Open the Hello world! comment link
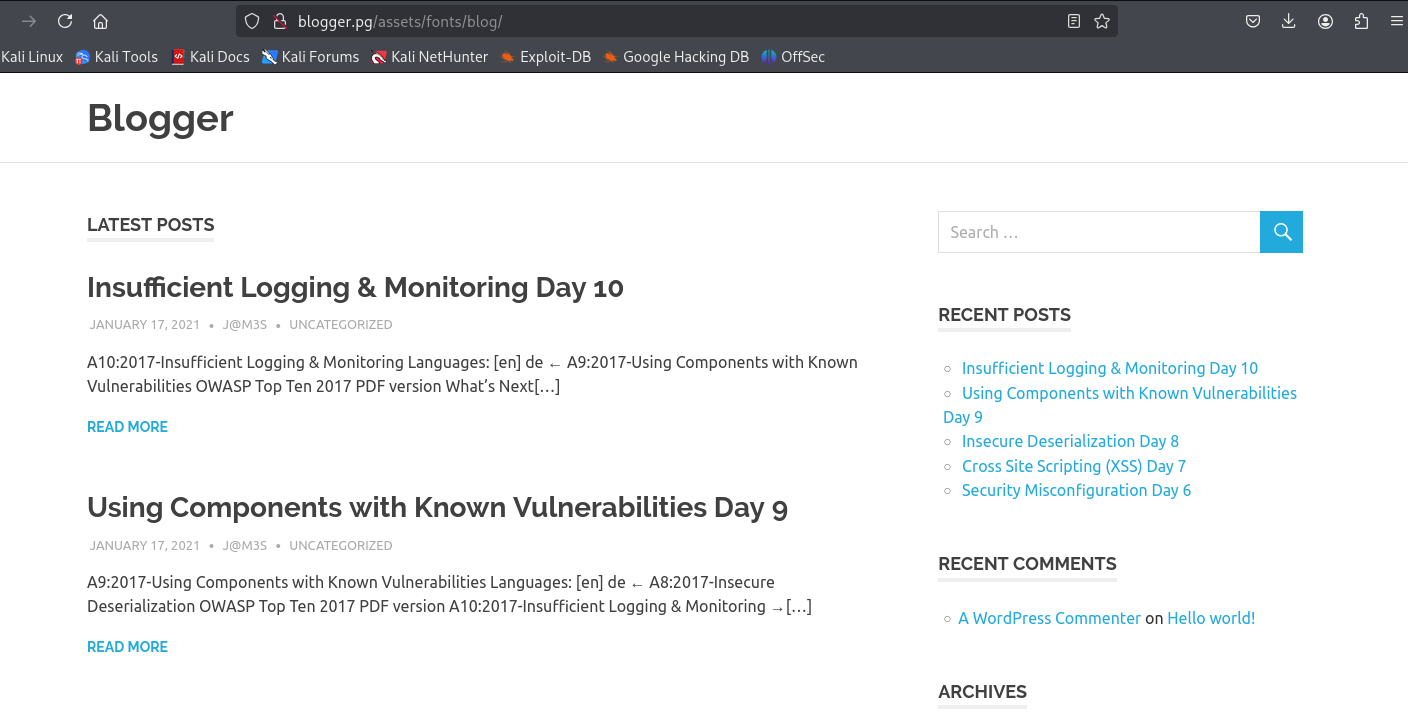 tap(1210, 618)
